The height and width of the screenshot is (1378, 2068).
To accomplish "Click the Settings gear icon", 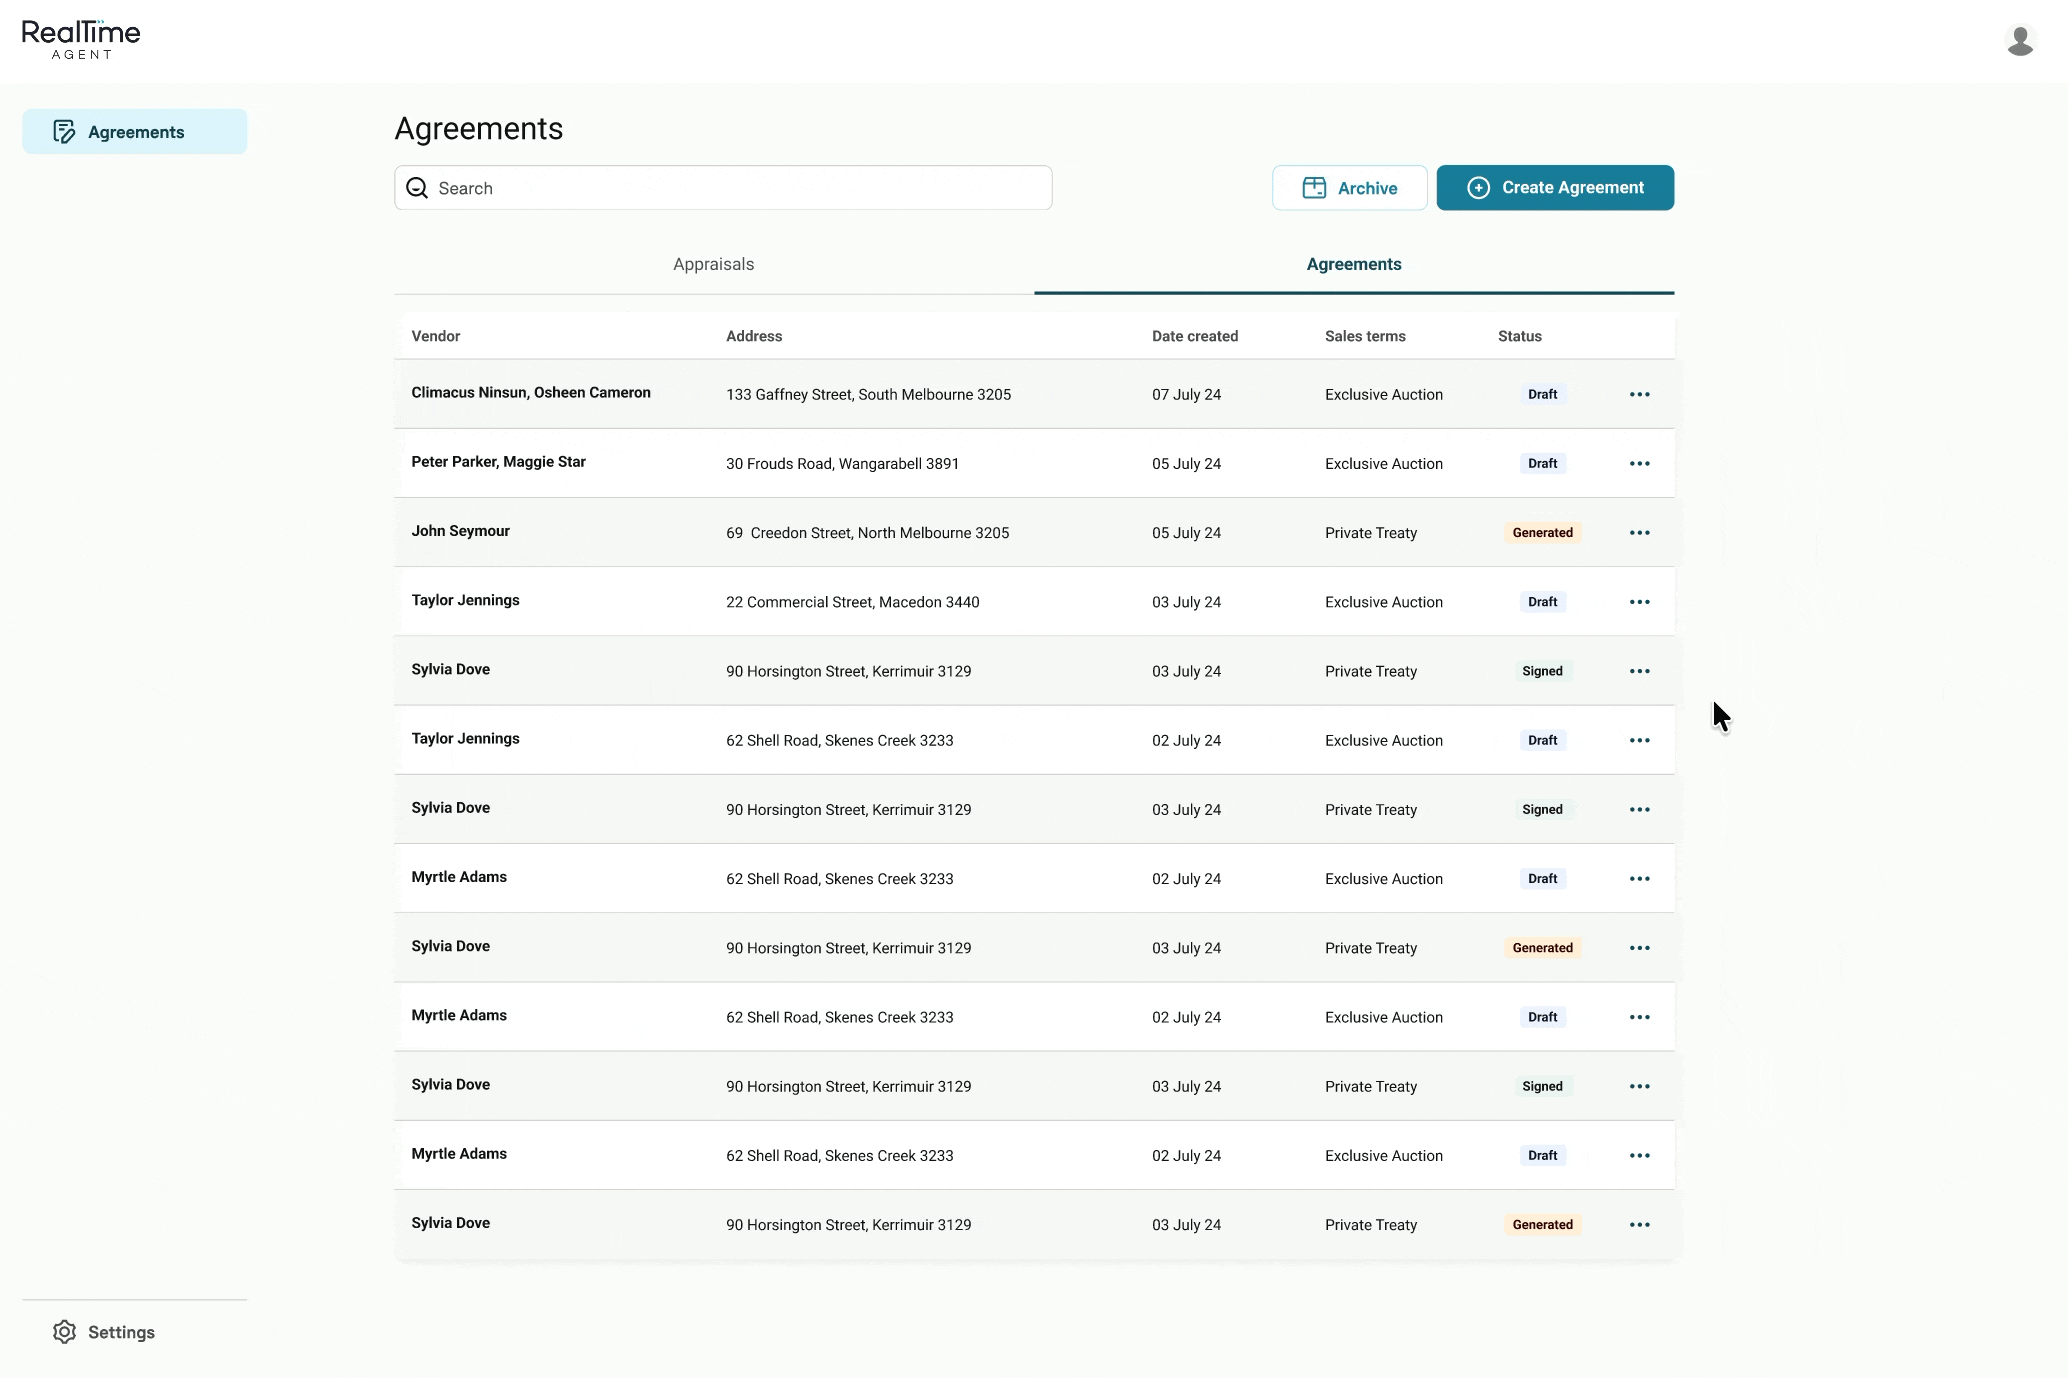I will coord(65,1332).
